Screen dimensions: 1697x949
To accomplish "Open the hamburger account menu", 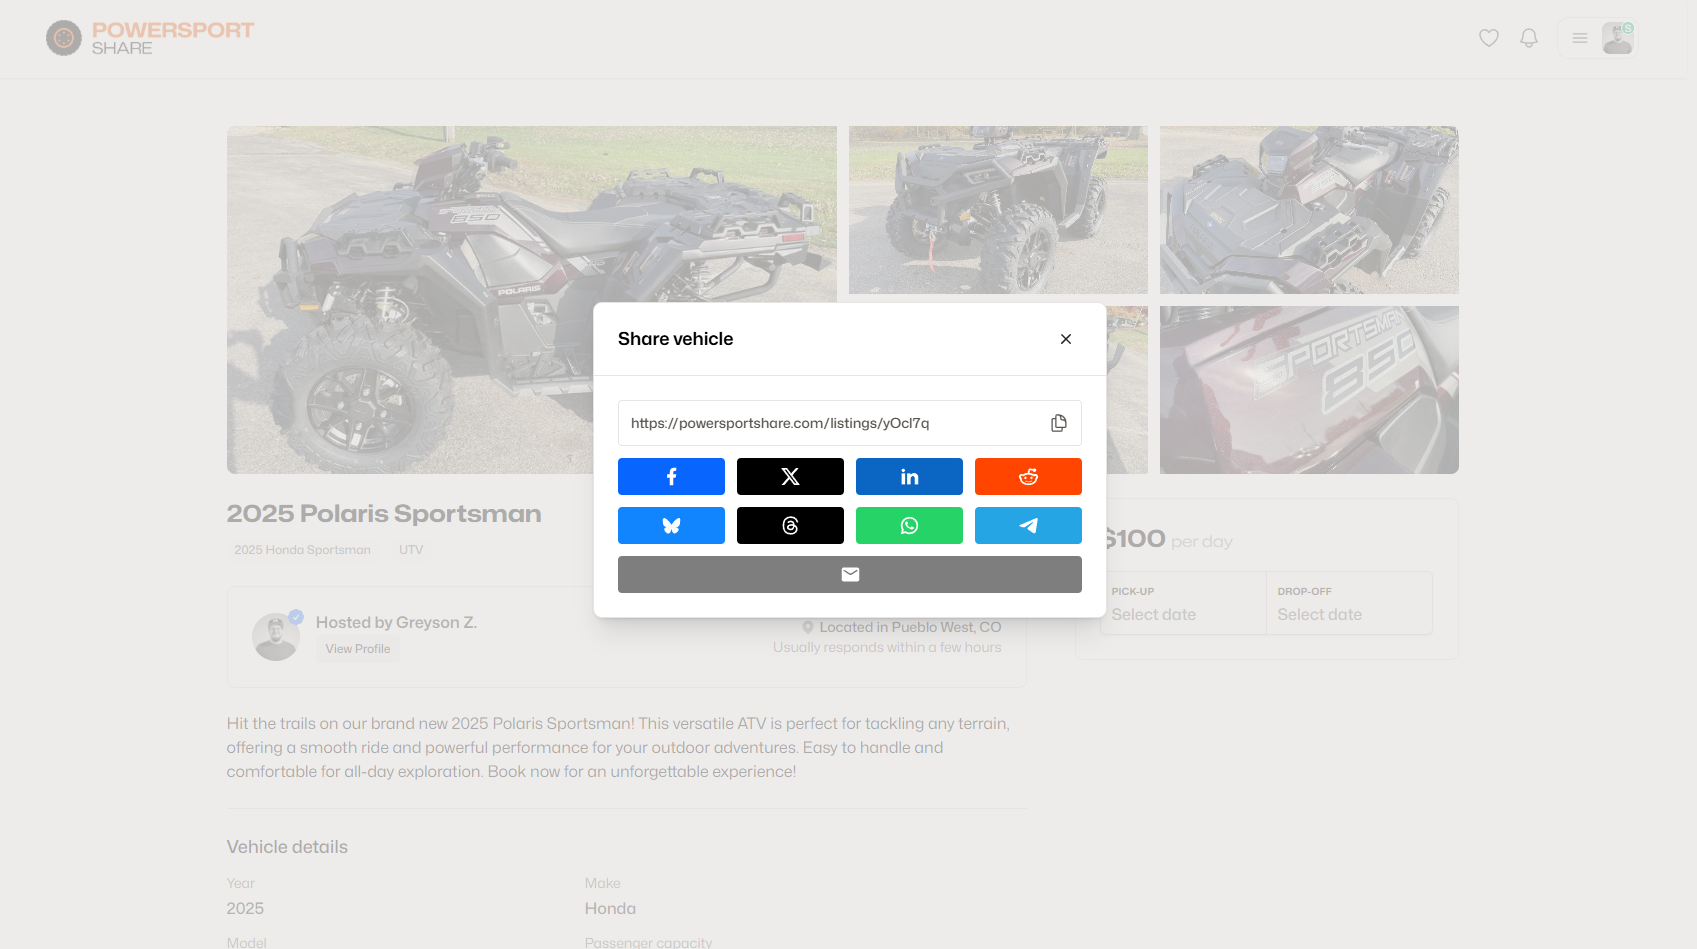I will point(1580,38).
